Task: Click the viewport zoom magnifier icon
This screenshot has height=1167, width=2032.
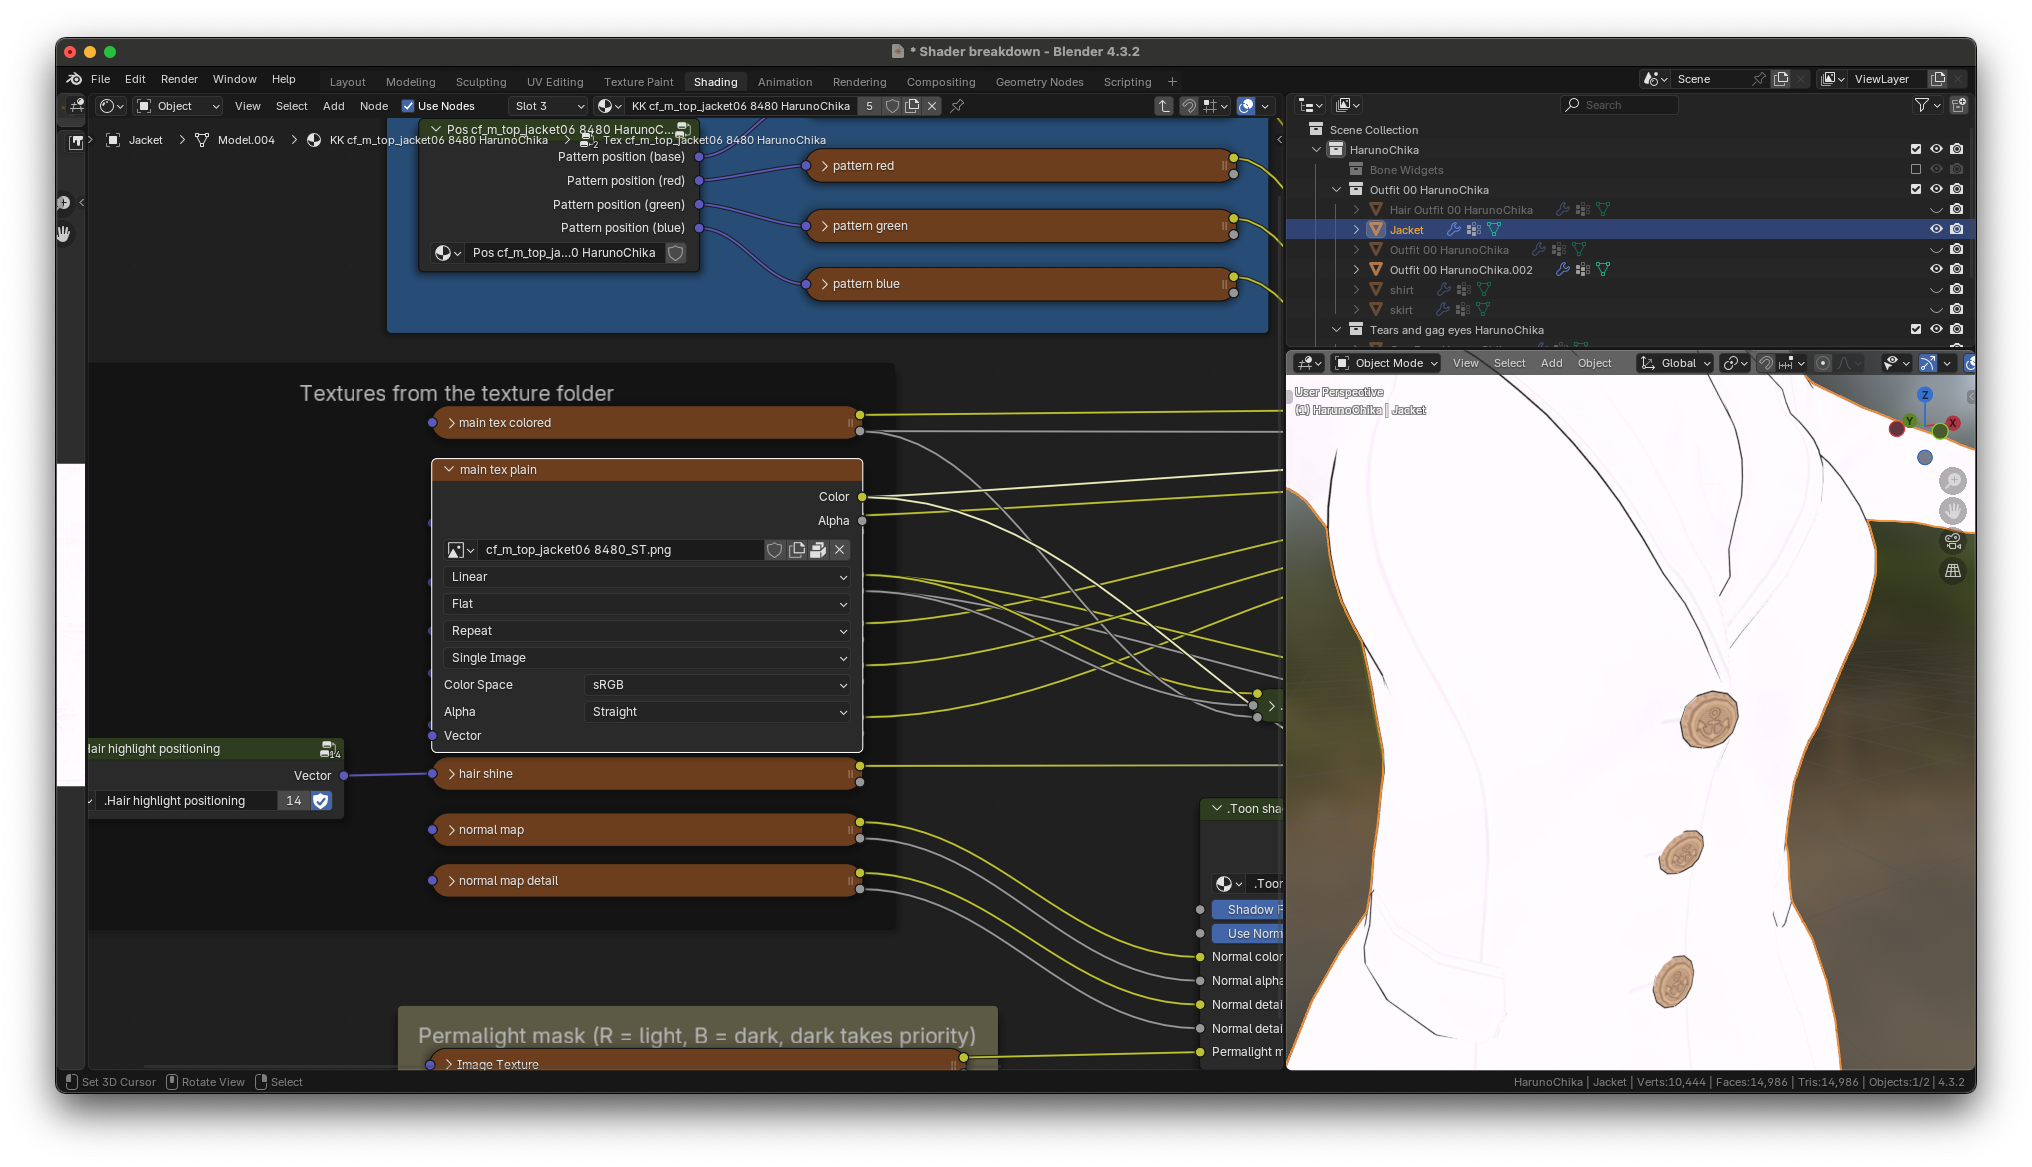Action: (1952, 481)
